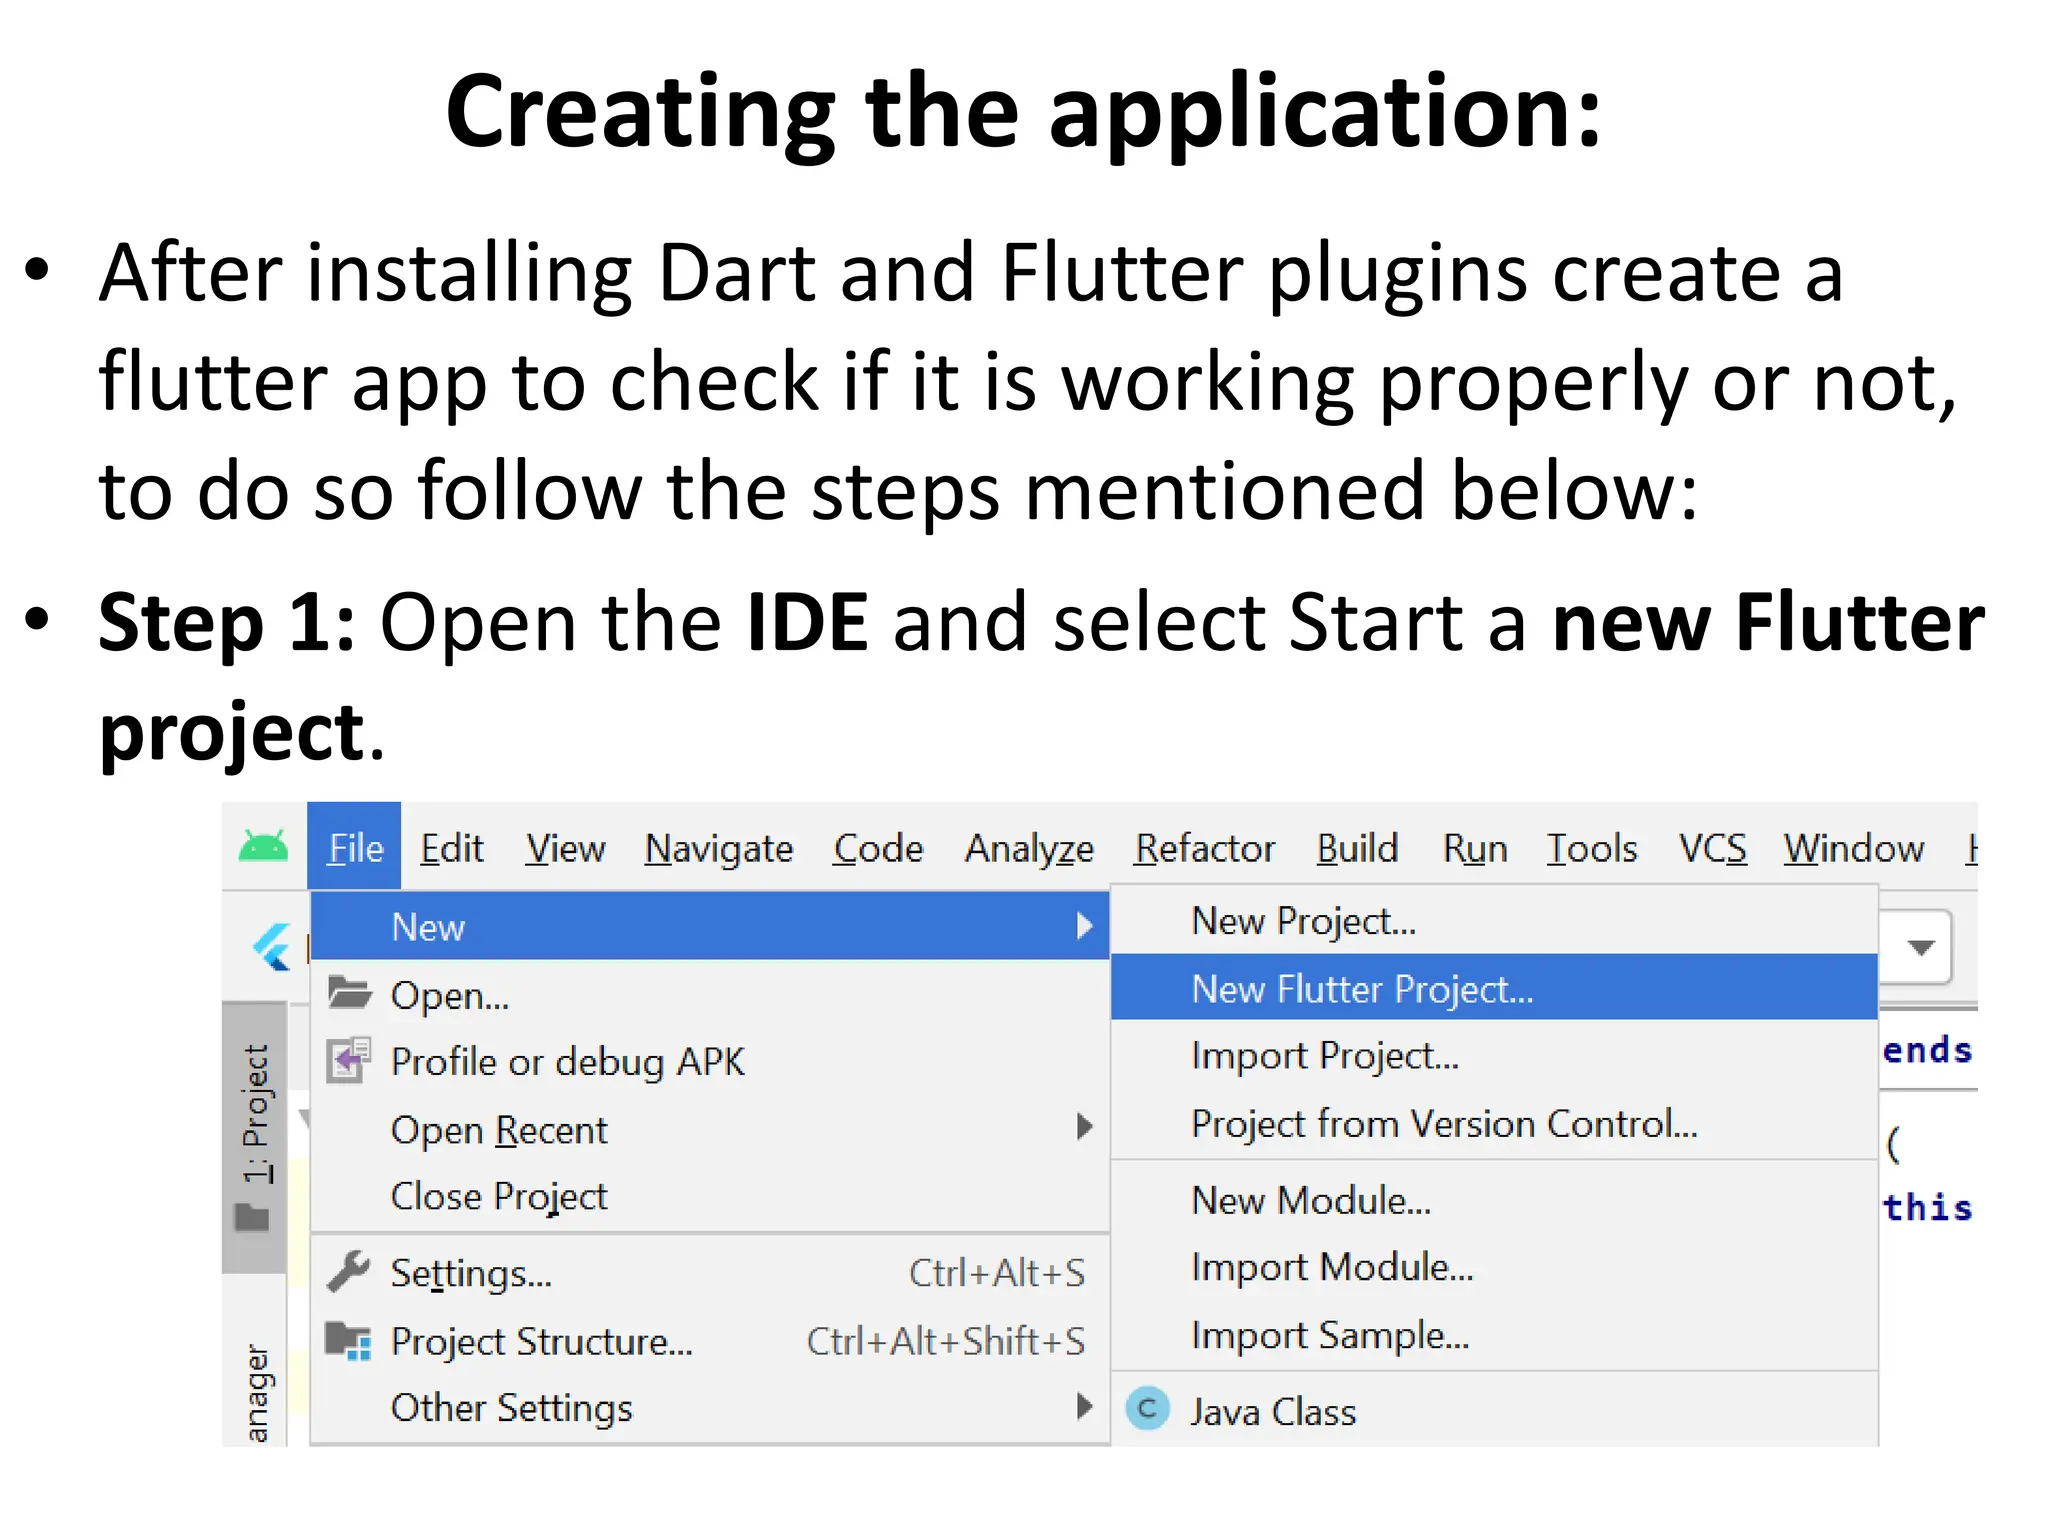The image size is (2048, 1536).
Task: Select the New entry in File menu
Action: point(711,926)
